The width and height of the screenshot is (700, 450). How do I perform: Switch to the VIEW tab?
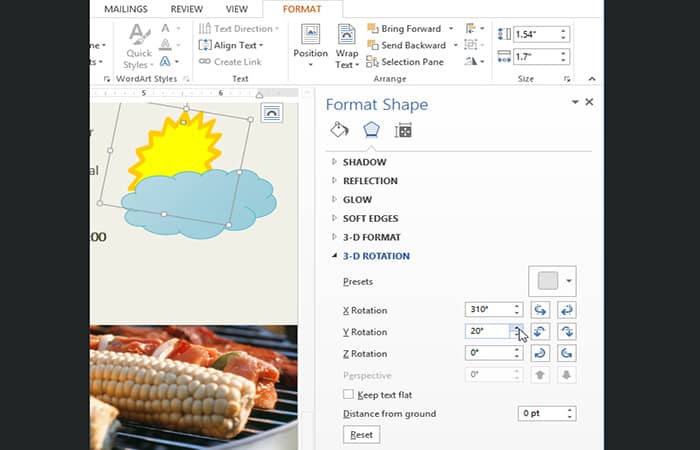[x=237, y=9]
